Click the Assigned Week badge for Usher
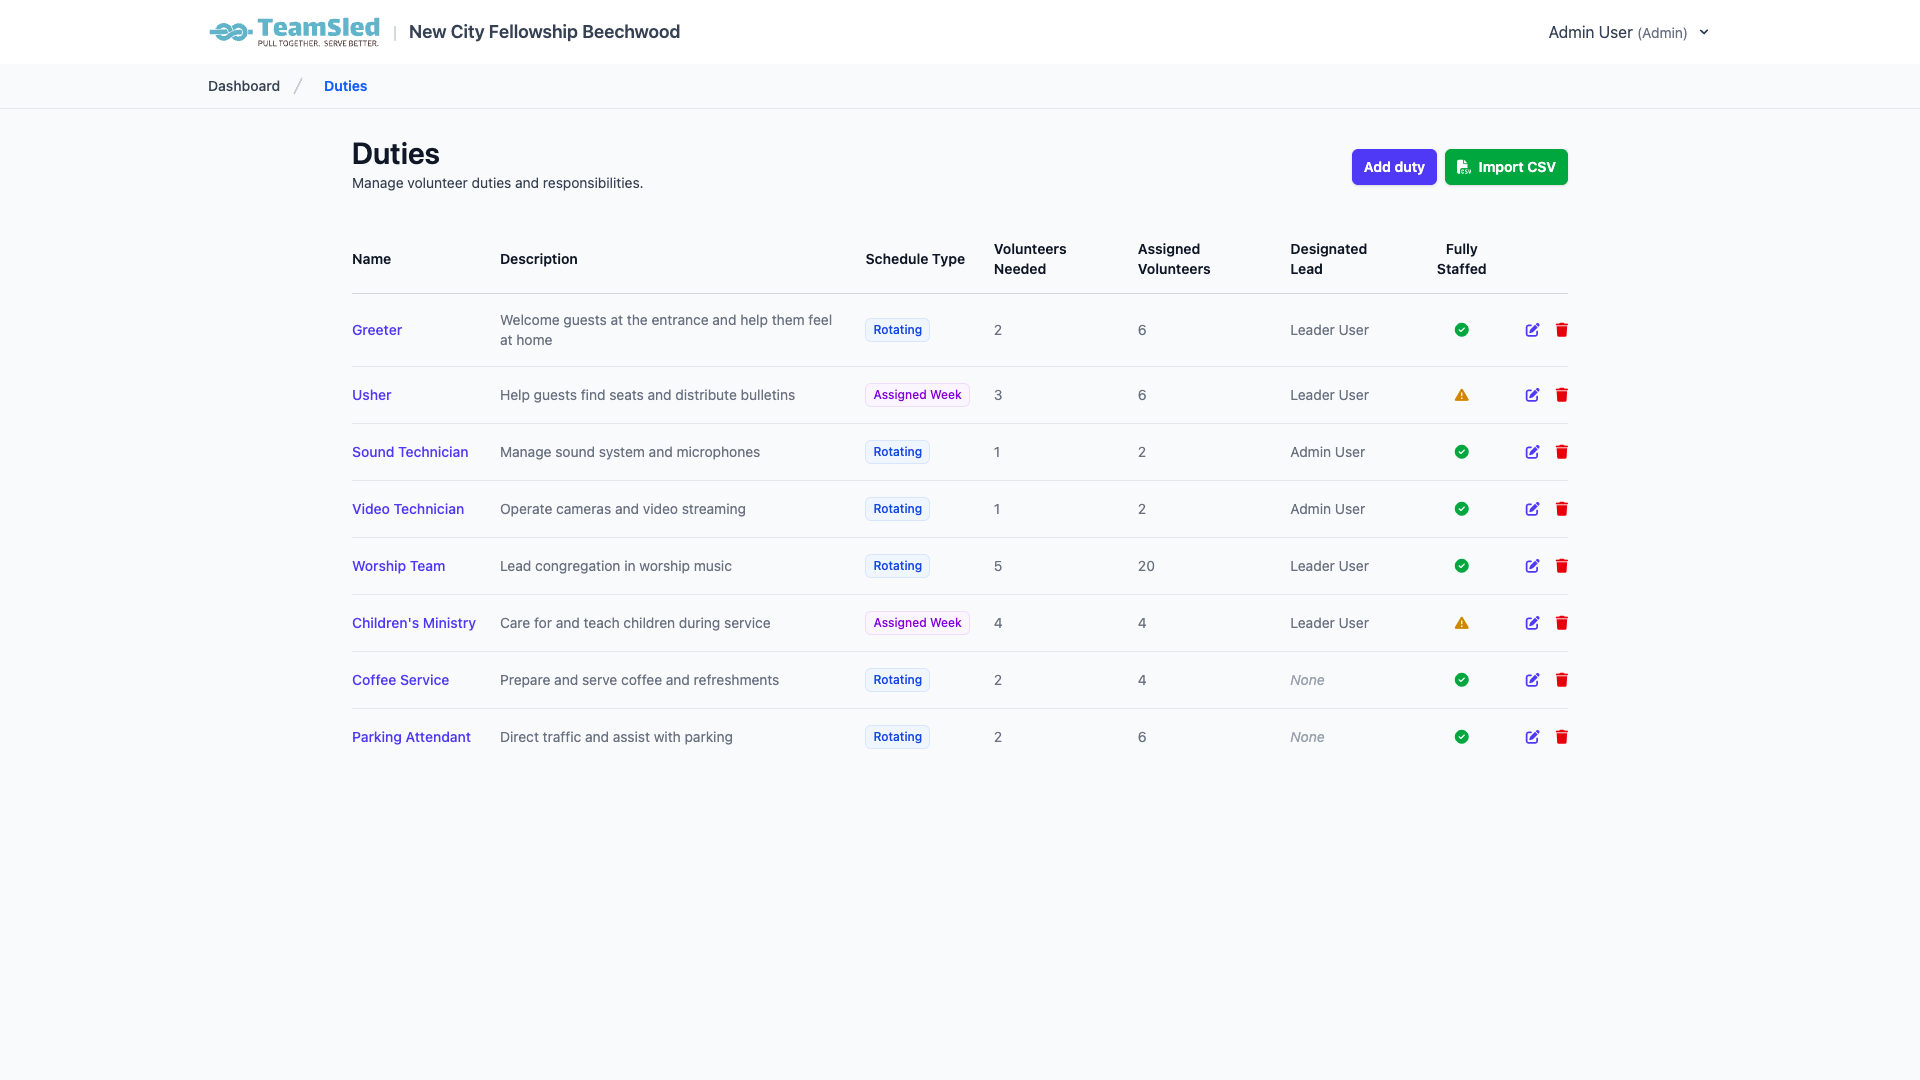Viewport: 1920px width, 1080px height. tap(916, 395)
